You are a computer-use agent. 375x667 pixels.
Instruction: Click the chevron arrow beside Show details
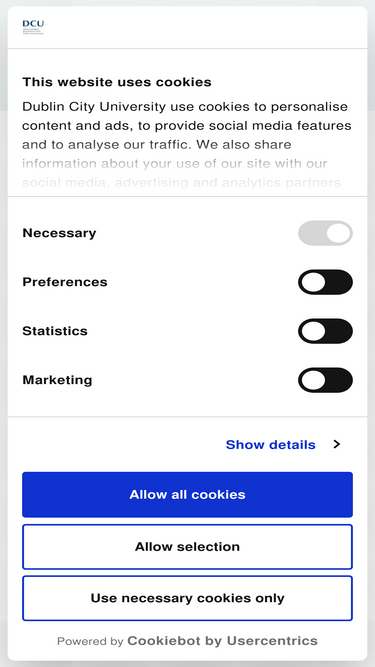pos(337,445)
